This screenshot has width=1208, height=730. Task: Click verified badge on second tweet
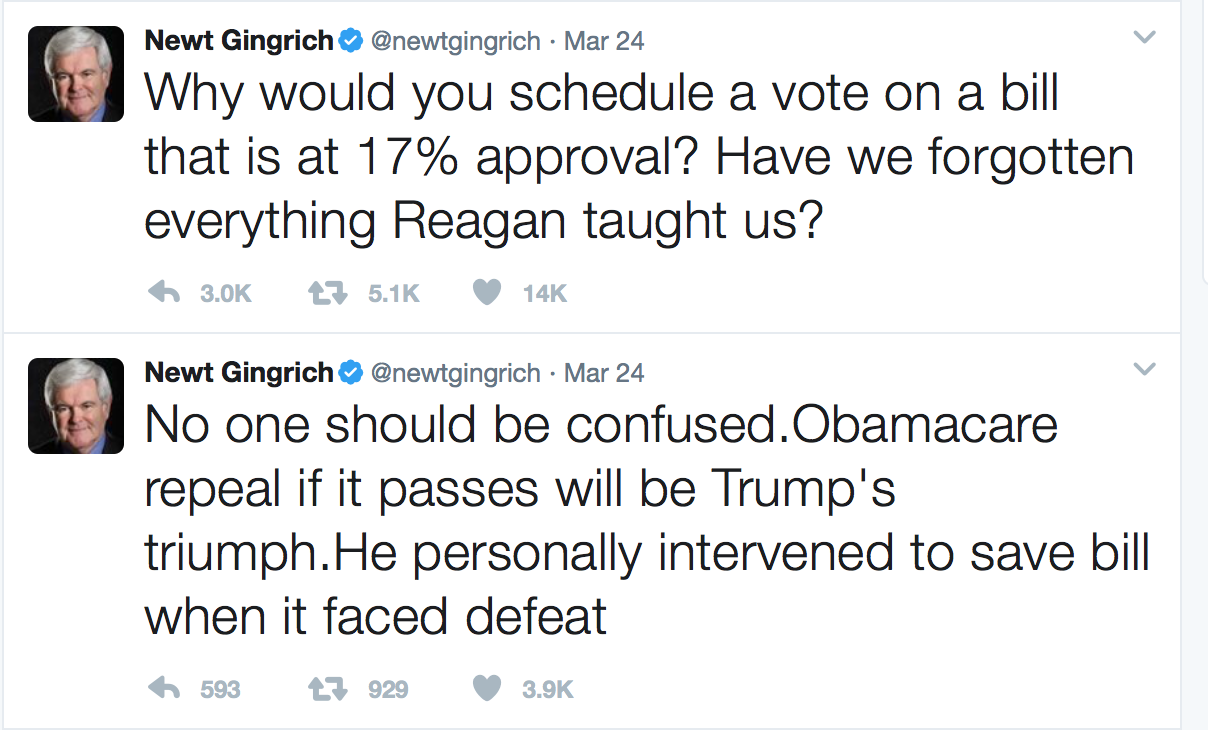pyautogui.click(x=350, y=373)
